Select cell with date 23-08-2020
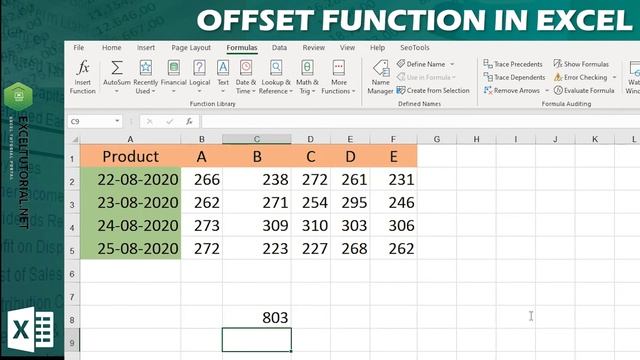The width and height of the screenshot is (640, 360). (x=131, y=202)
